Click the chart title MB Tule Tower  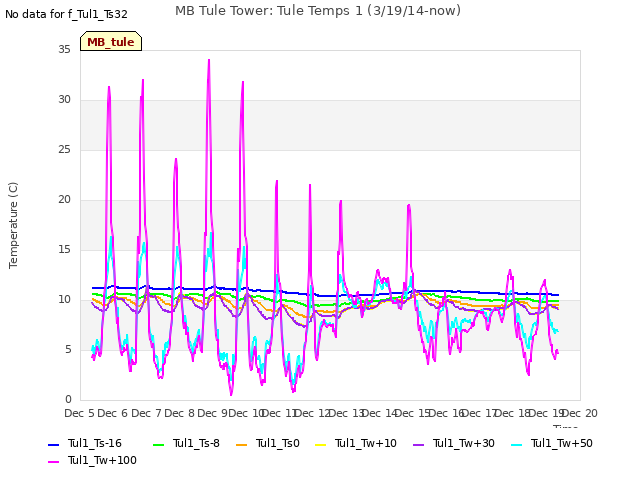pos(318,11)
